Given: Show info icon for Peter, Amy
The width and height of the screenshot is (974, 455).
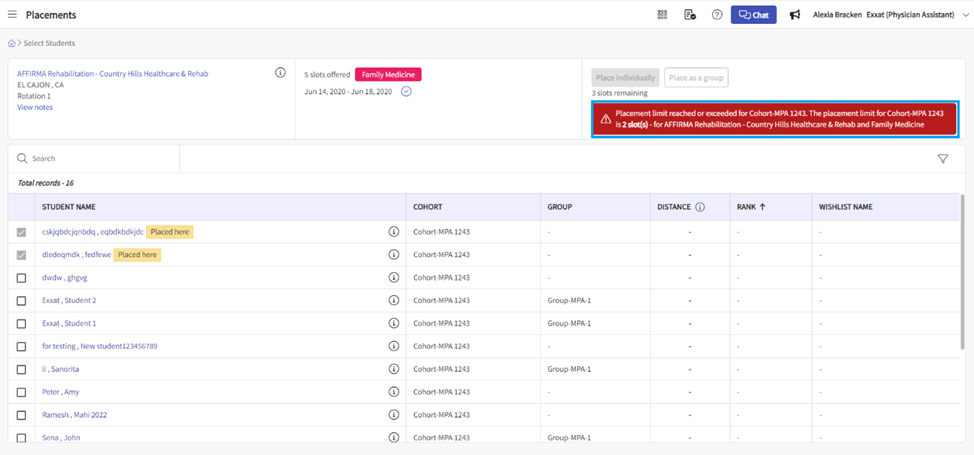Looking at the screenshot, I should click(394, 392).
